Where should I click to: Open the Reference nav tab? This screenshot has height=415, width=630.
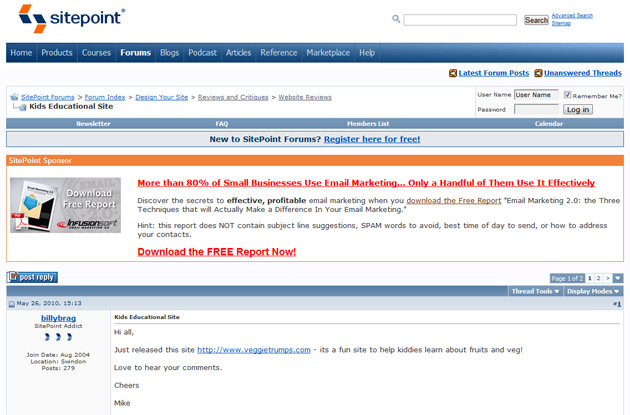279,53
